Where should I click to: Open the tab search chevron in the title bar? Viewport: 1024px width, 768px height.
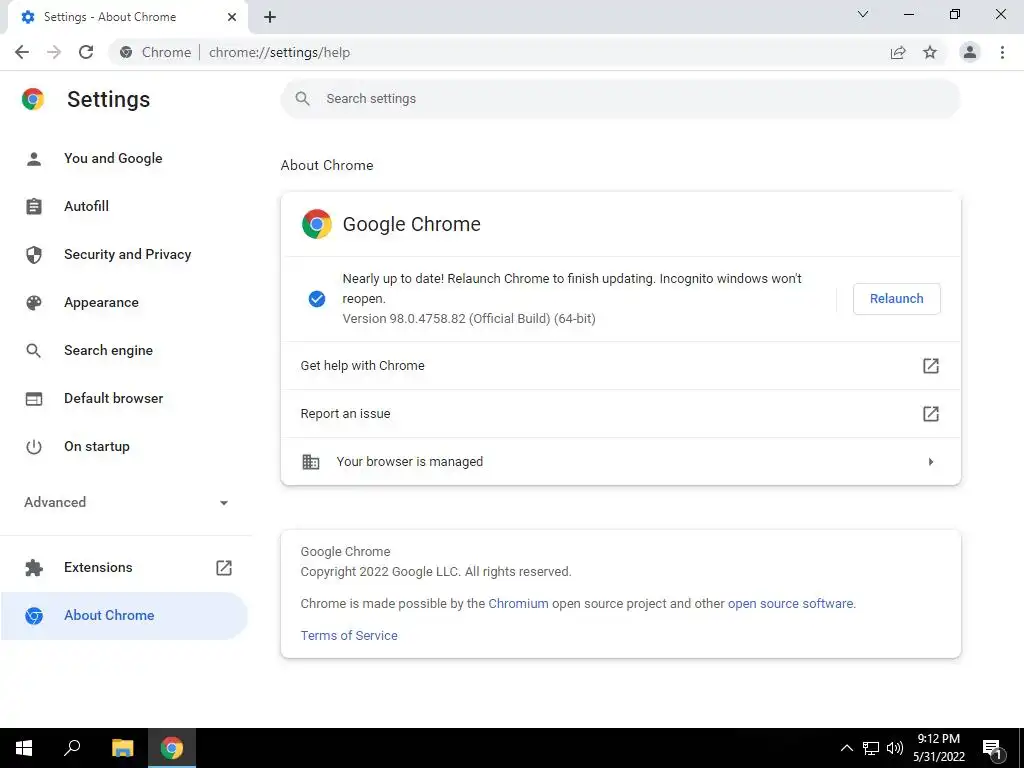[x=863, y=14]
